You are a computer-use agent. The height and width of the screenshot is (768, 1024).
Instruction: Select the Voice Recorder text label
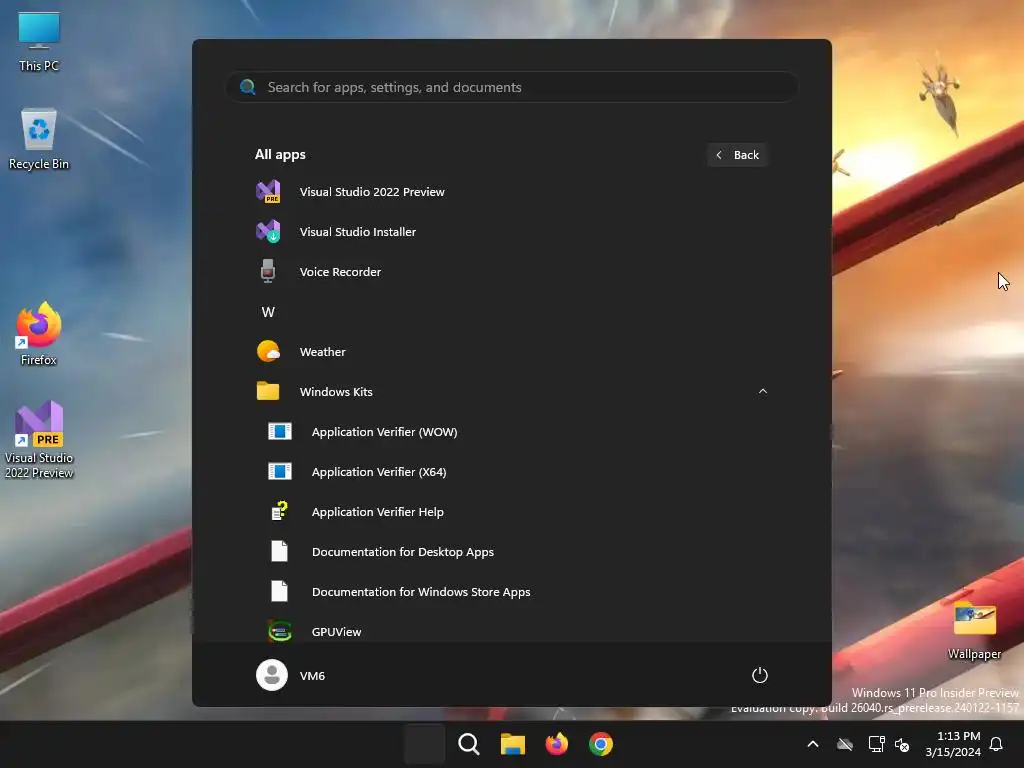[x=340, y=272]
